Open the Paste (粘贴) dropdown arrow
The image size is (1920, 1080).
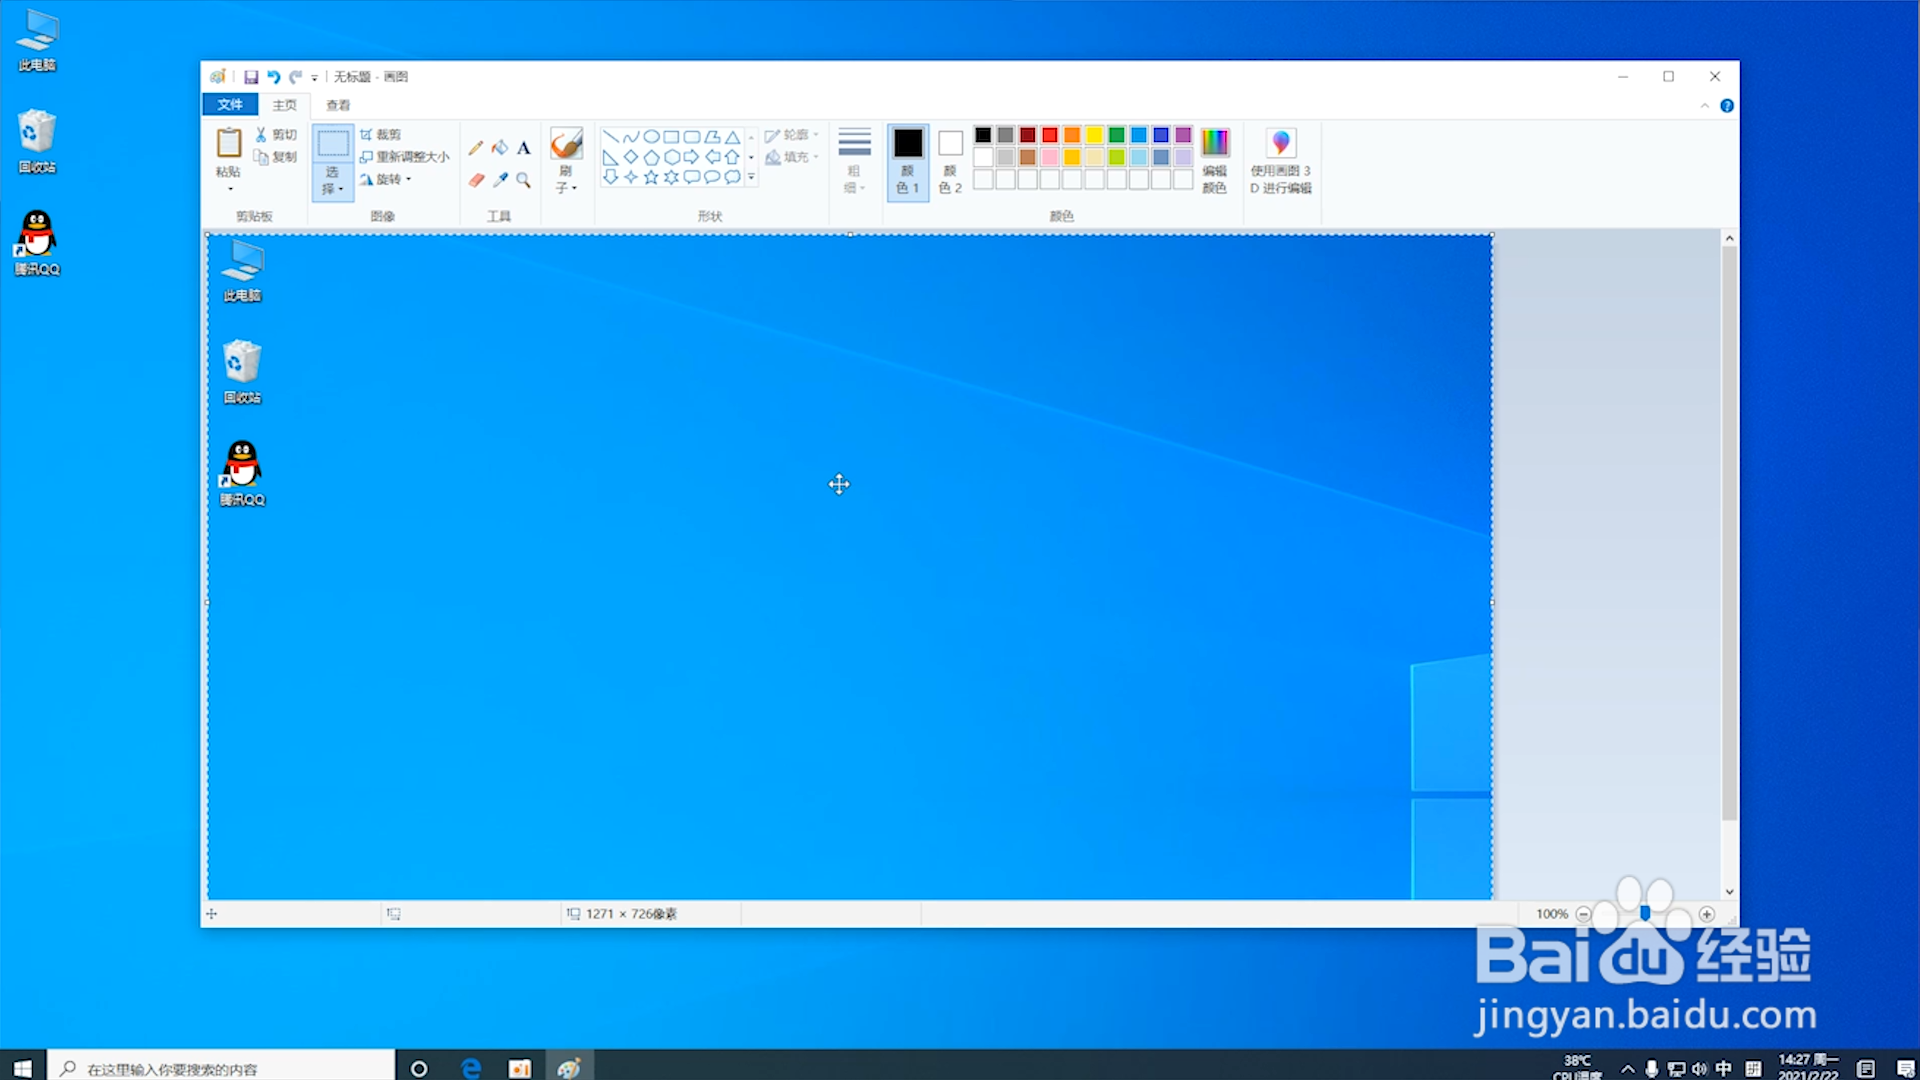coord(229,188)
